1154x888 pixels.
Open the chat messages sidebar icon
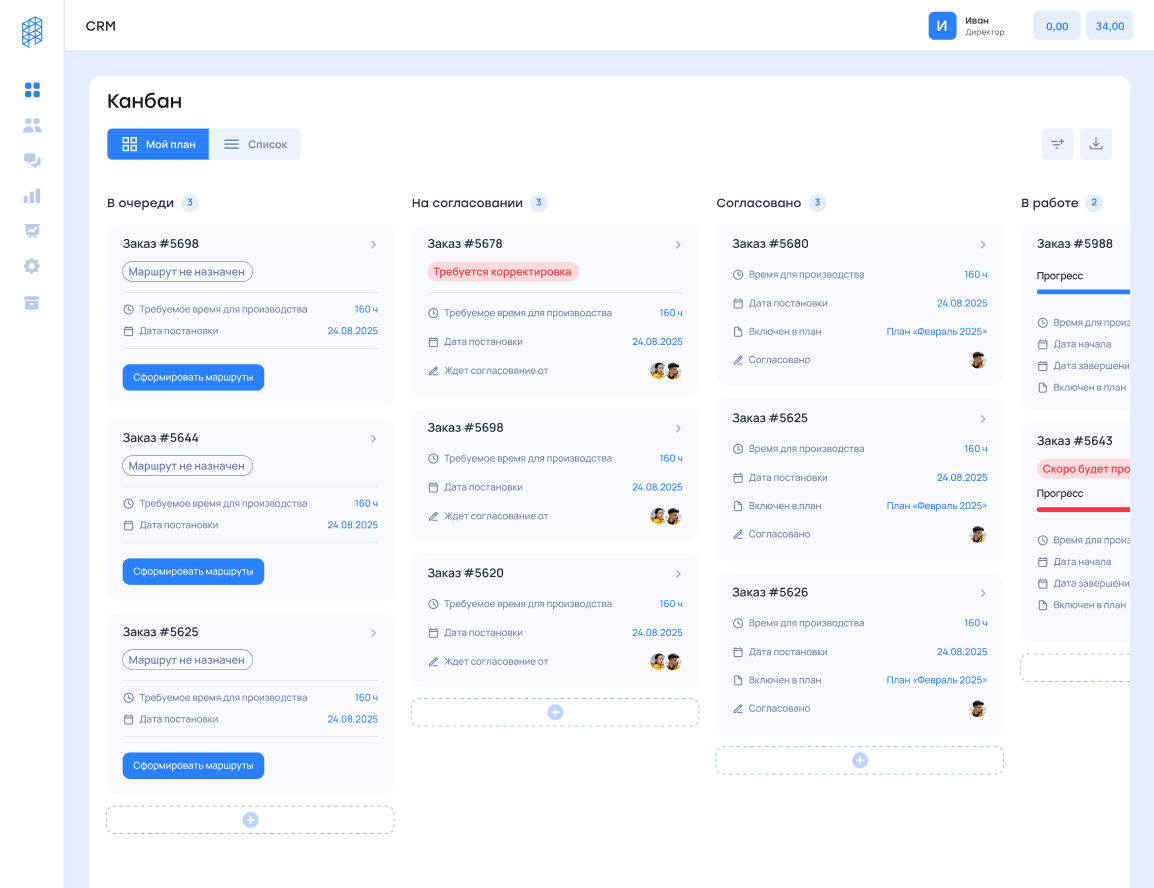pos(32,161)
